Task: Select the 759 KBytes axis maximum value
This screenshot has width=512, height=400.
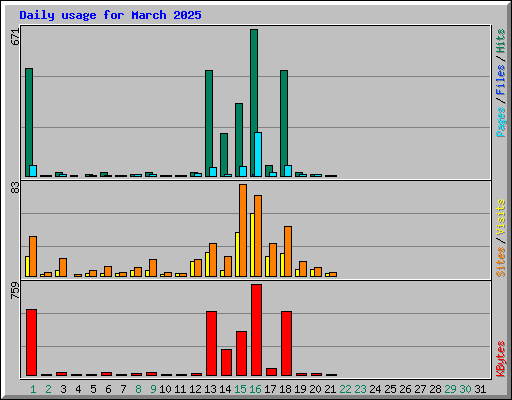Action: (15, 290)
